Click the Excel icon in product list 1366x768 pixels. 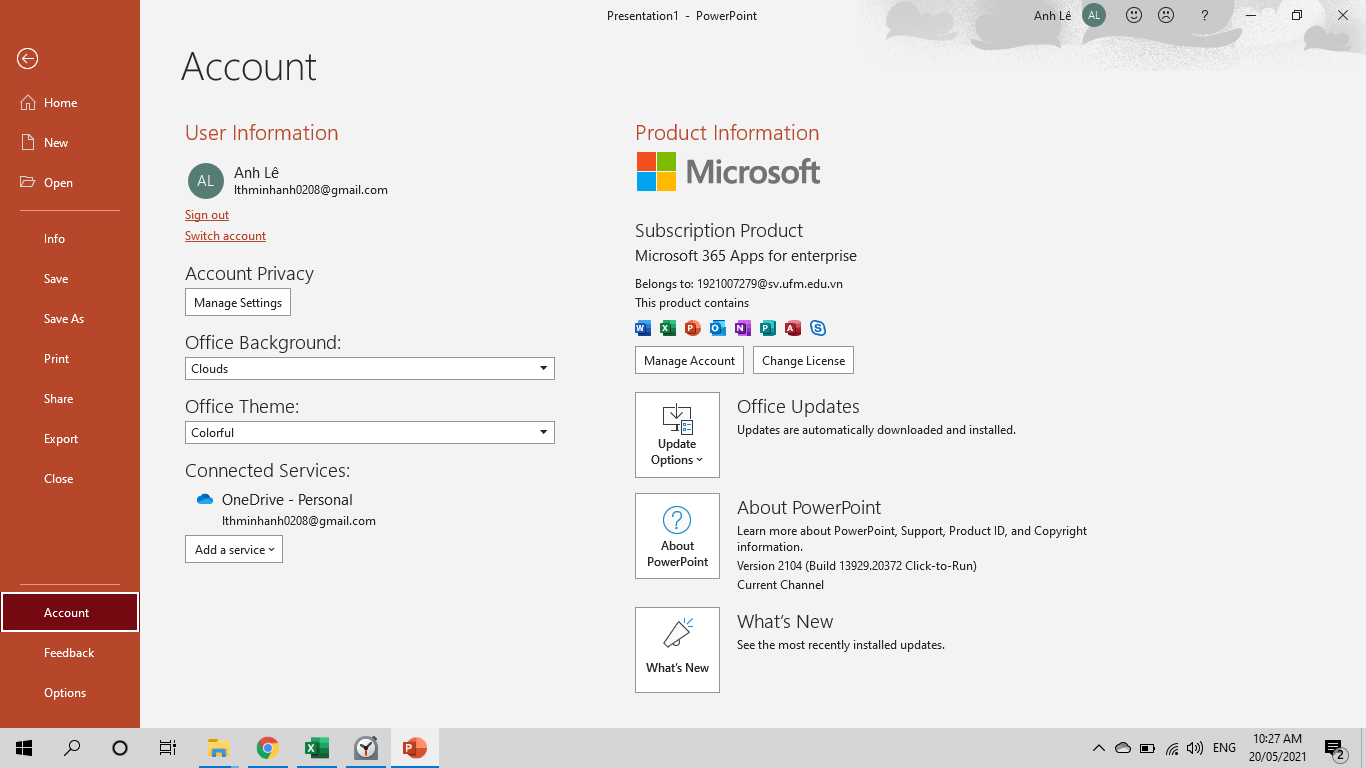tap(668, 328)
